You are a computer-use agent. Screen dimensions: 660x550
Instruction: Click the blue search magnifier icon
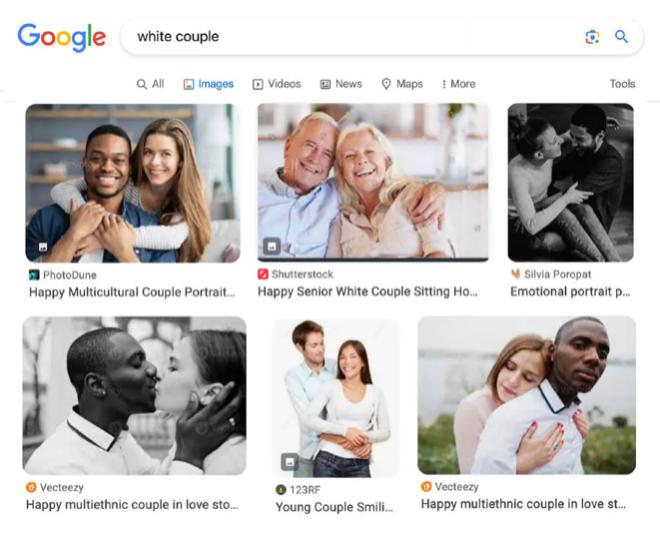(621, 37)
